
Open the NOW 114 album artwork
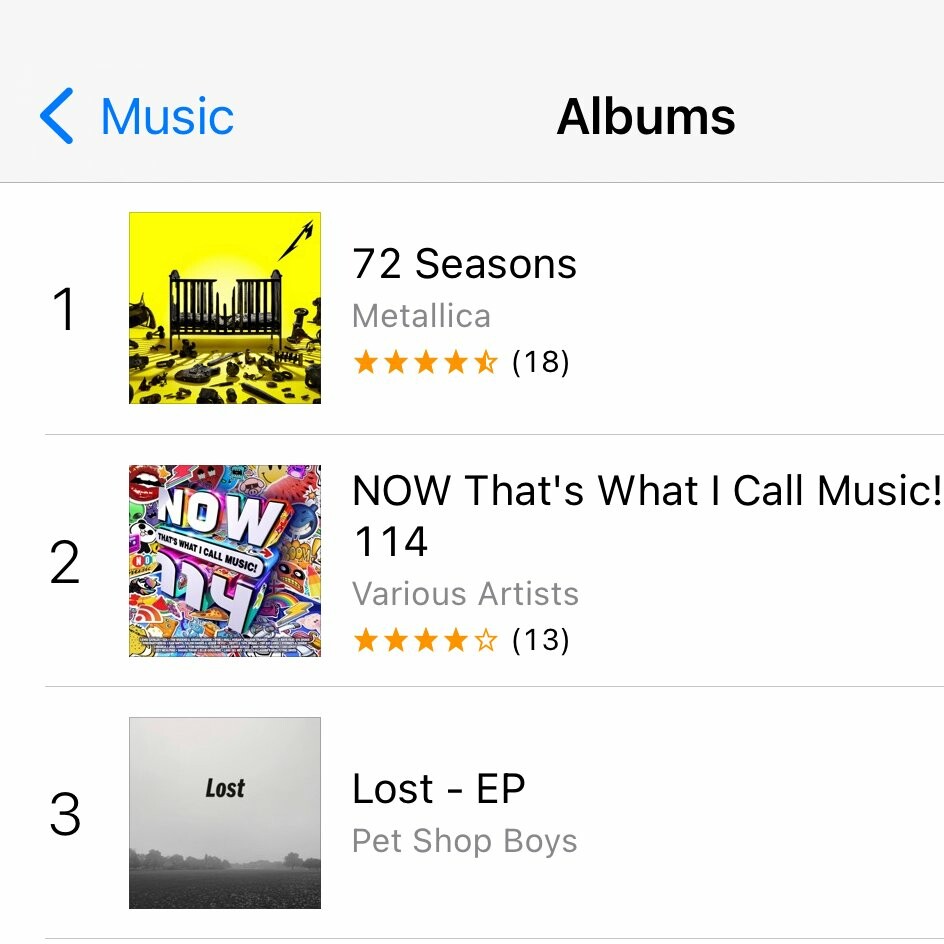pyautogui.click(x=225, y=560)
